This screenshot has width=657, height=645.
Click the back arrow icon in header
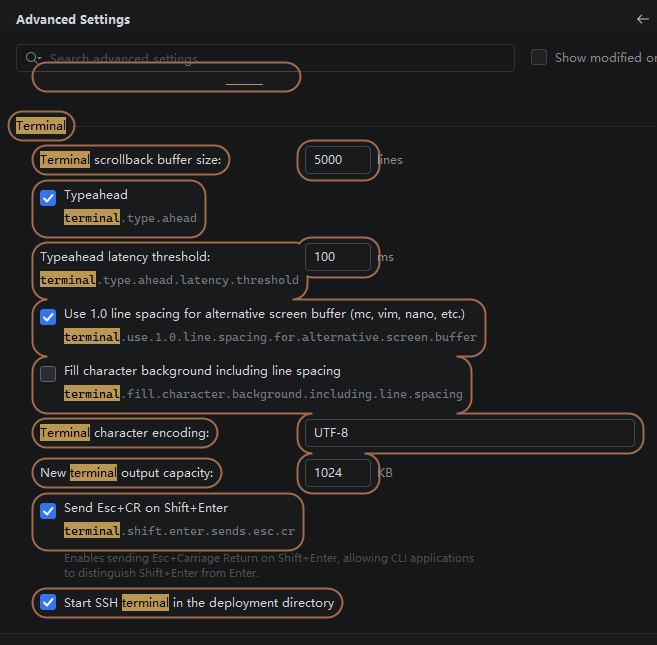click(x=642, y=19)
